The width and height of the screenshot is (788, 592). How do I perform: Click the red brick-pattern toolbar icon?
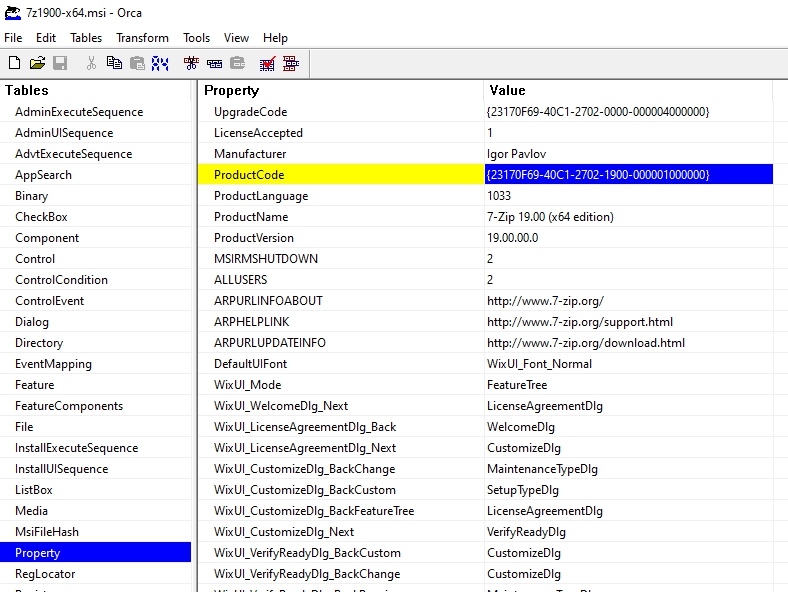[x=290, y=63]
